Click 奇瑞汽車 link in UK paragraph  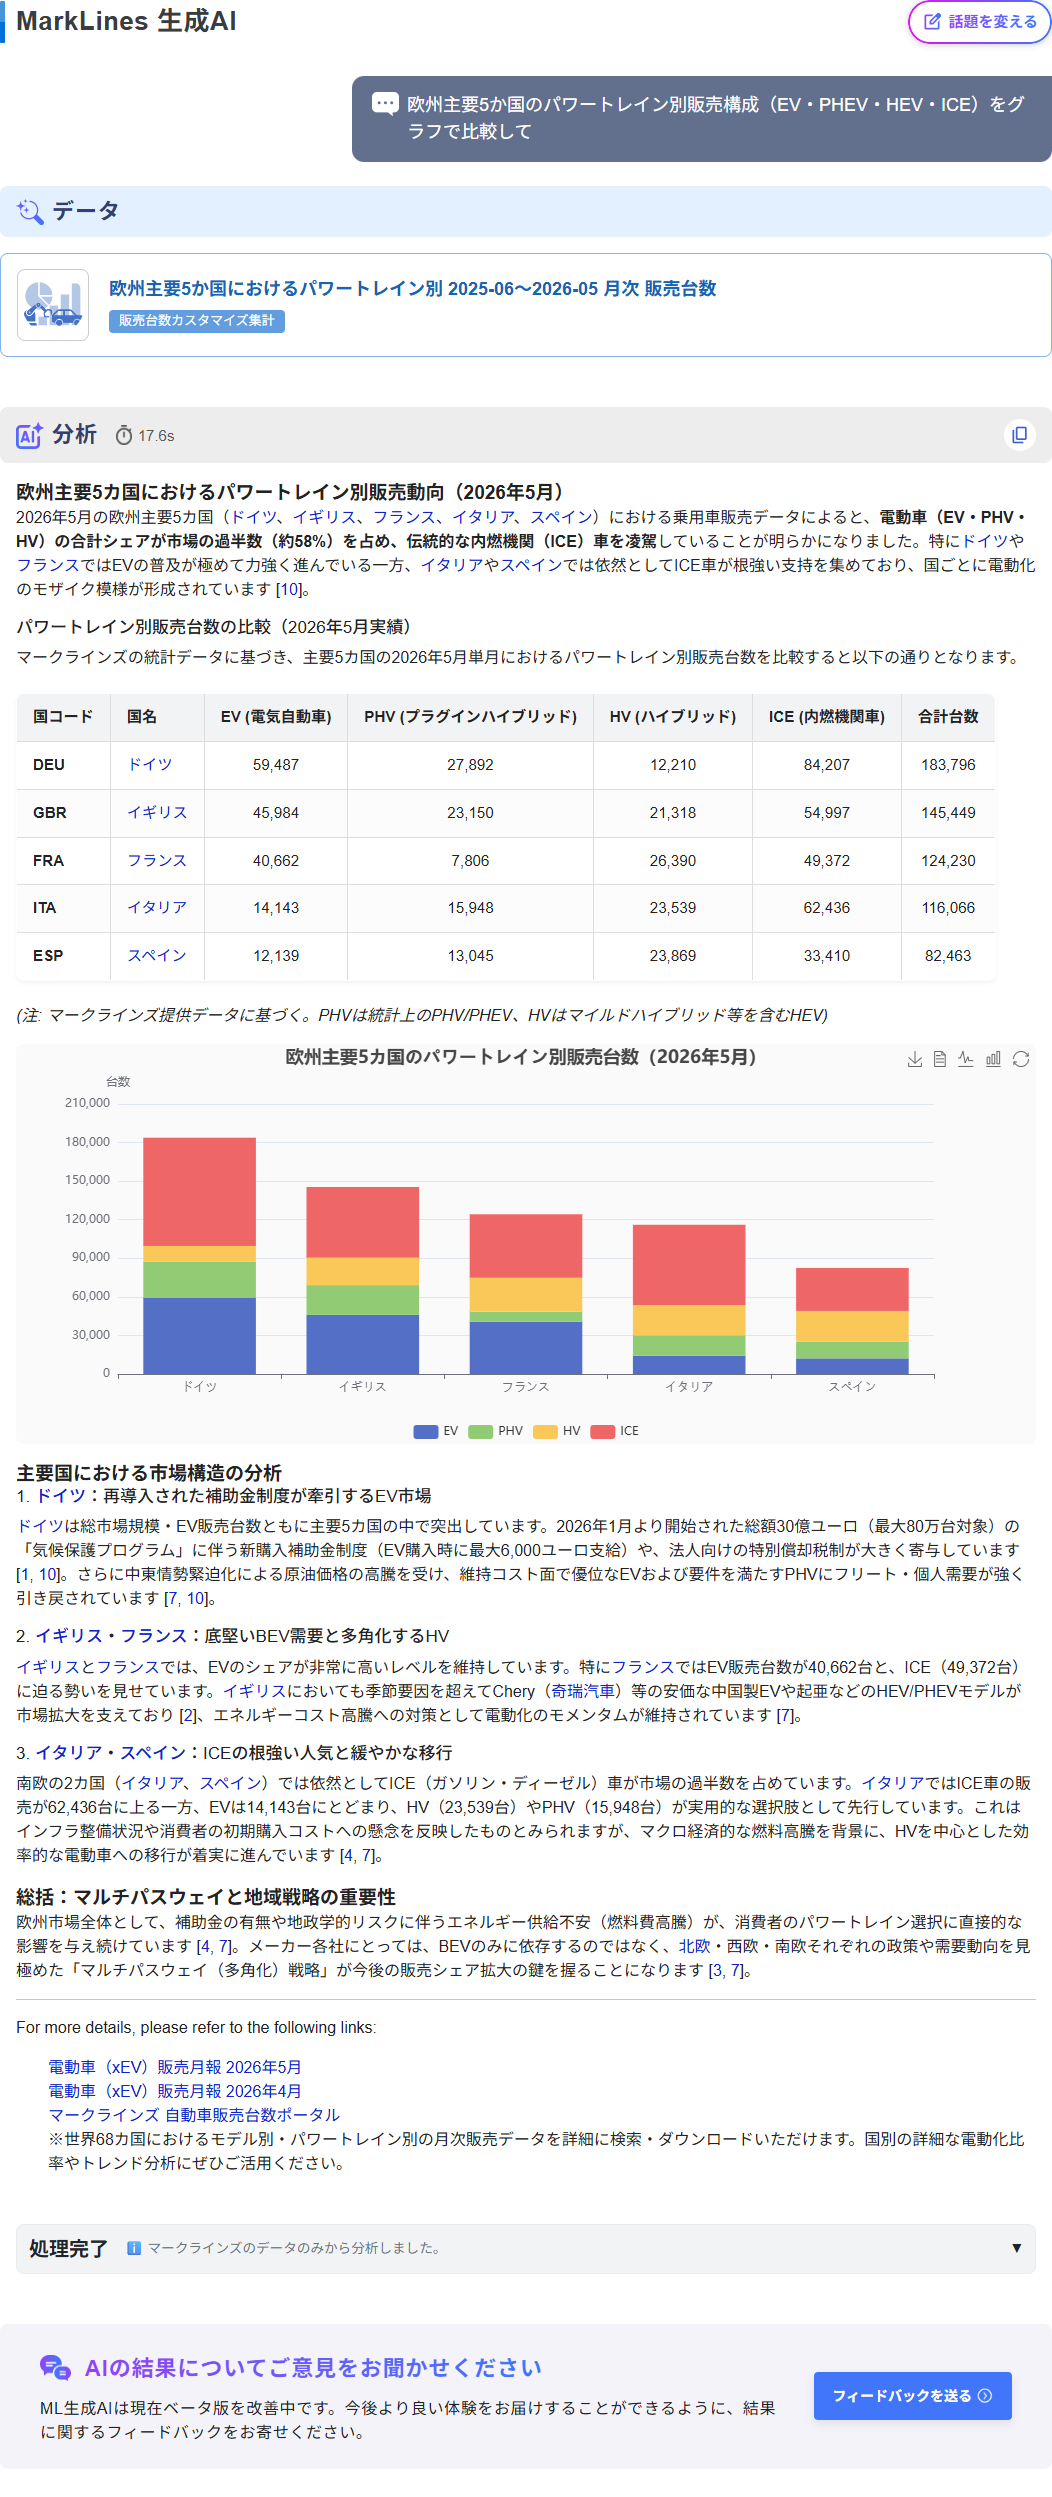pyautogui.click(x=583, y=1691)
